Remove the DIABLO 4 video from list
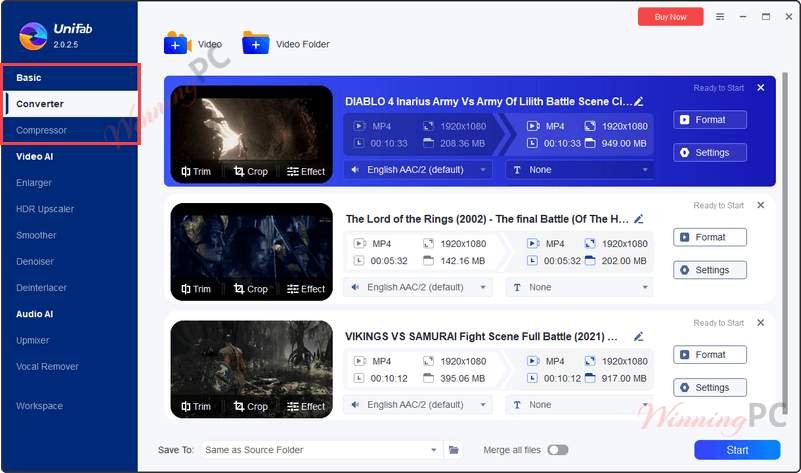 761,88
